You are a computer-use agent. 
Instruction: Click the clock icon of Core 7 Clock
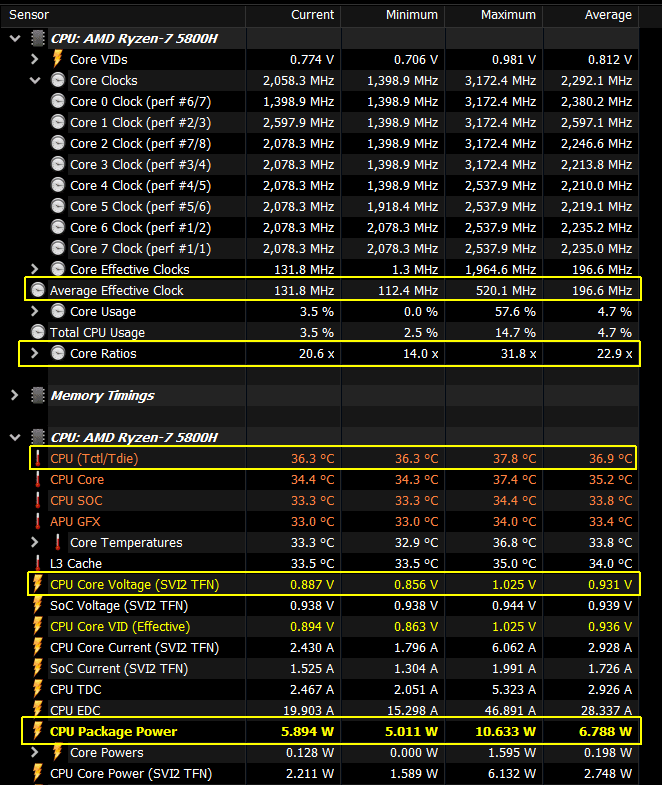pyautogui.click(x=58, y=248)
